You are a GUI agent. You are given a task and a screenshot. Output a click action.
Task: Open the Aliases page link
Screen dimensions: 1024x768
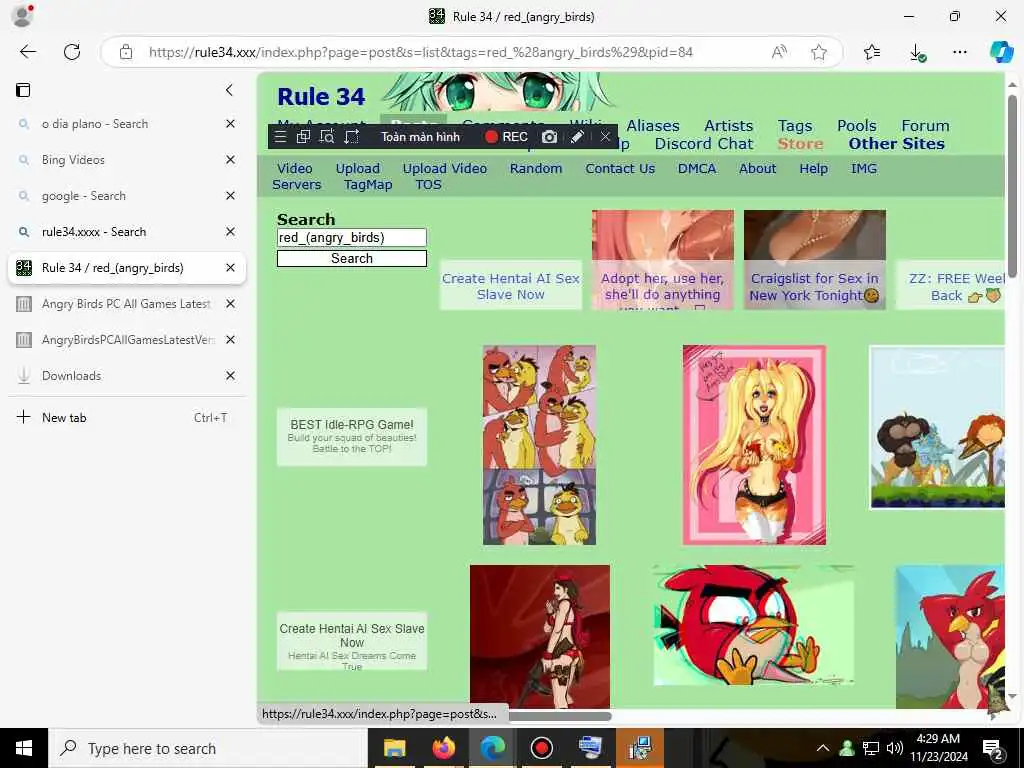tap(653, 125)
